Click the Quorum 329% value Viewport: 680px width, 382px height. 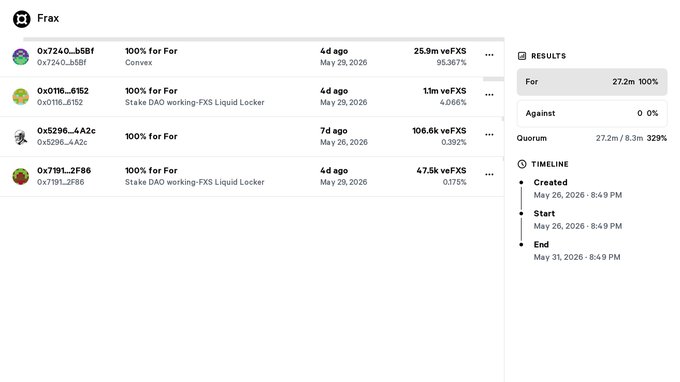coord(657,138)
